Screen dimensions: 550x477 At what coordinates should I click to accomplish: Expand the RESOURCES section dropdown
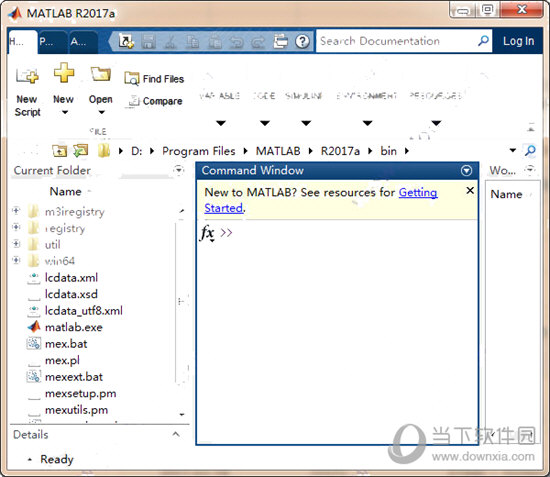click(436, 123)
